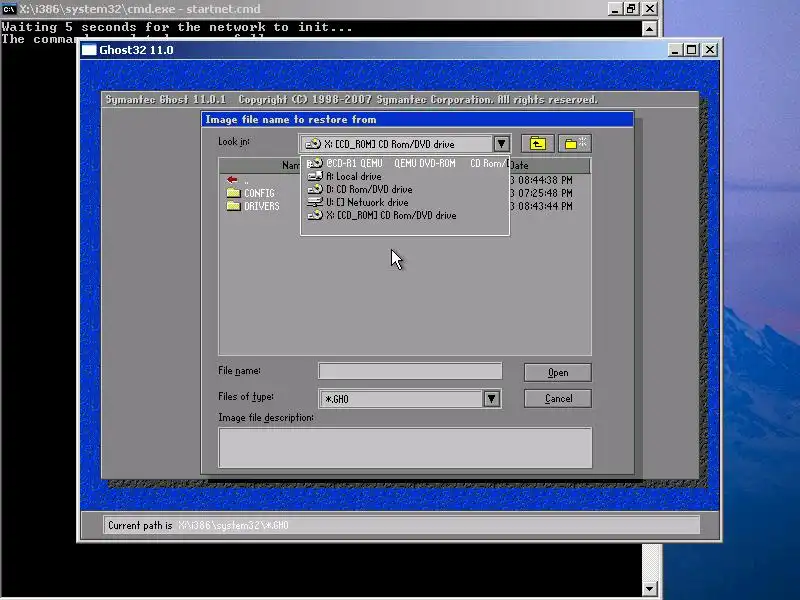This screenshot has width=800, height=600.
Task: Click the Date column header
Action: click(550, 165)
